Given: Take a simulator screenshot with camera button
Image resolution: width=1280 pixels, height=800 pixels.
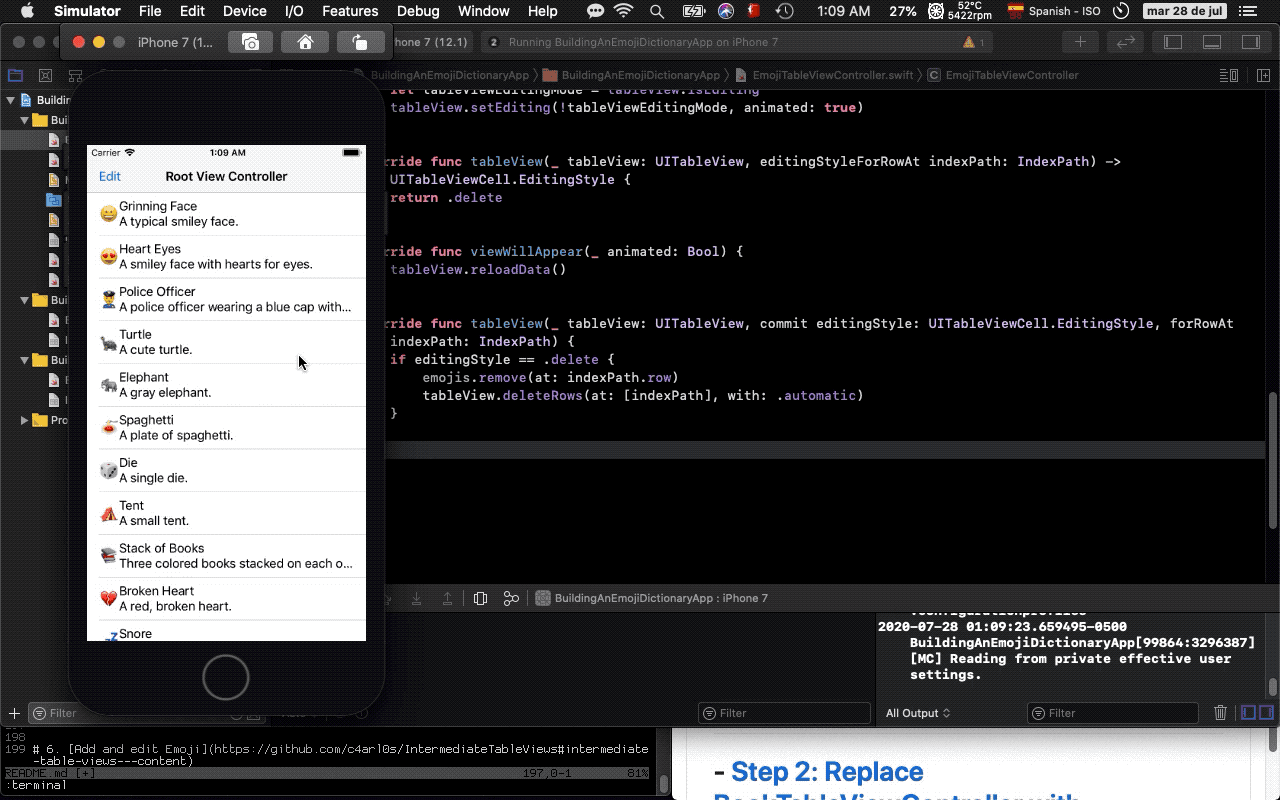Looking at the screenshot, I should point(250,43).
